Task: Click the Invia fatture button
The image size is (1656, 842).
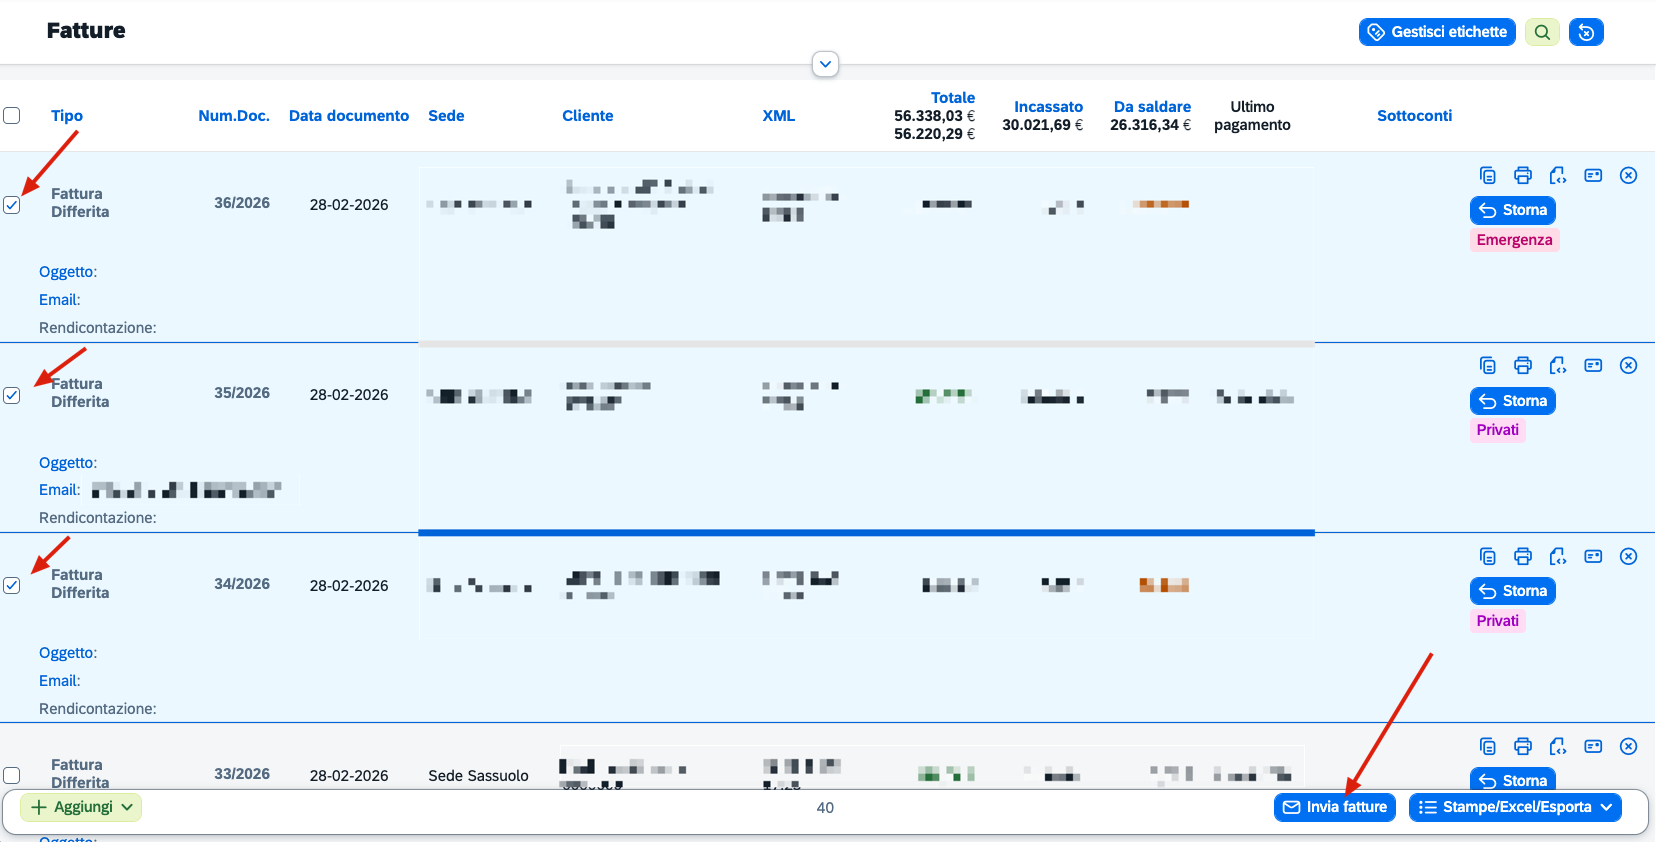Action: tap(1335, 807)
